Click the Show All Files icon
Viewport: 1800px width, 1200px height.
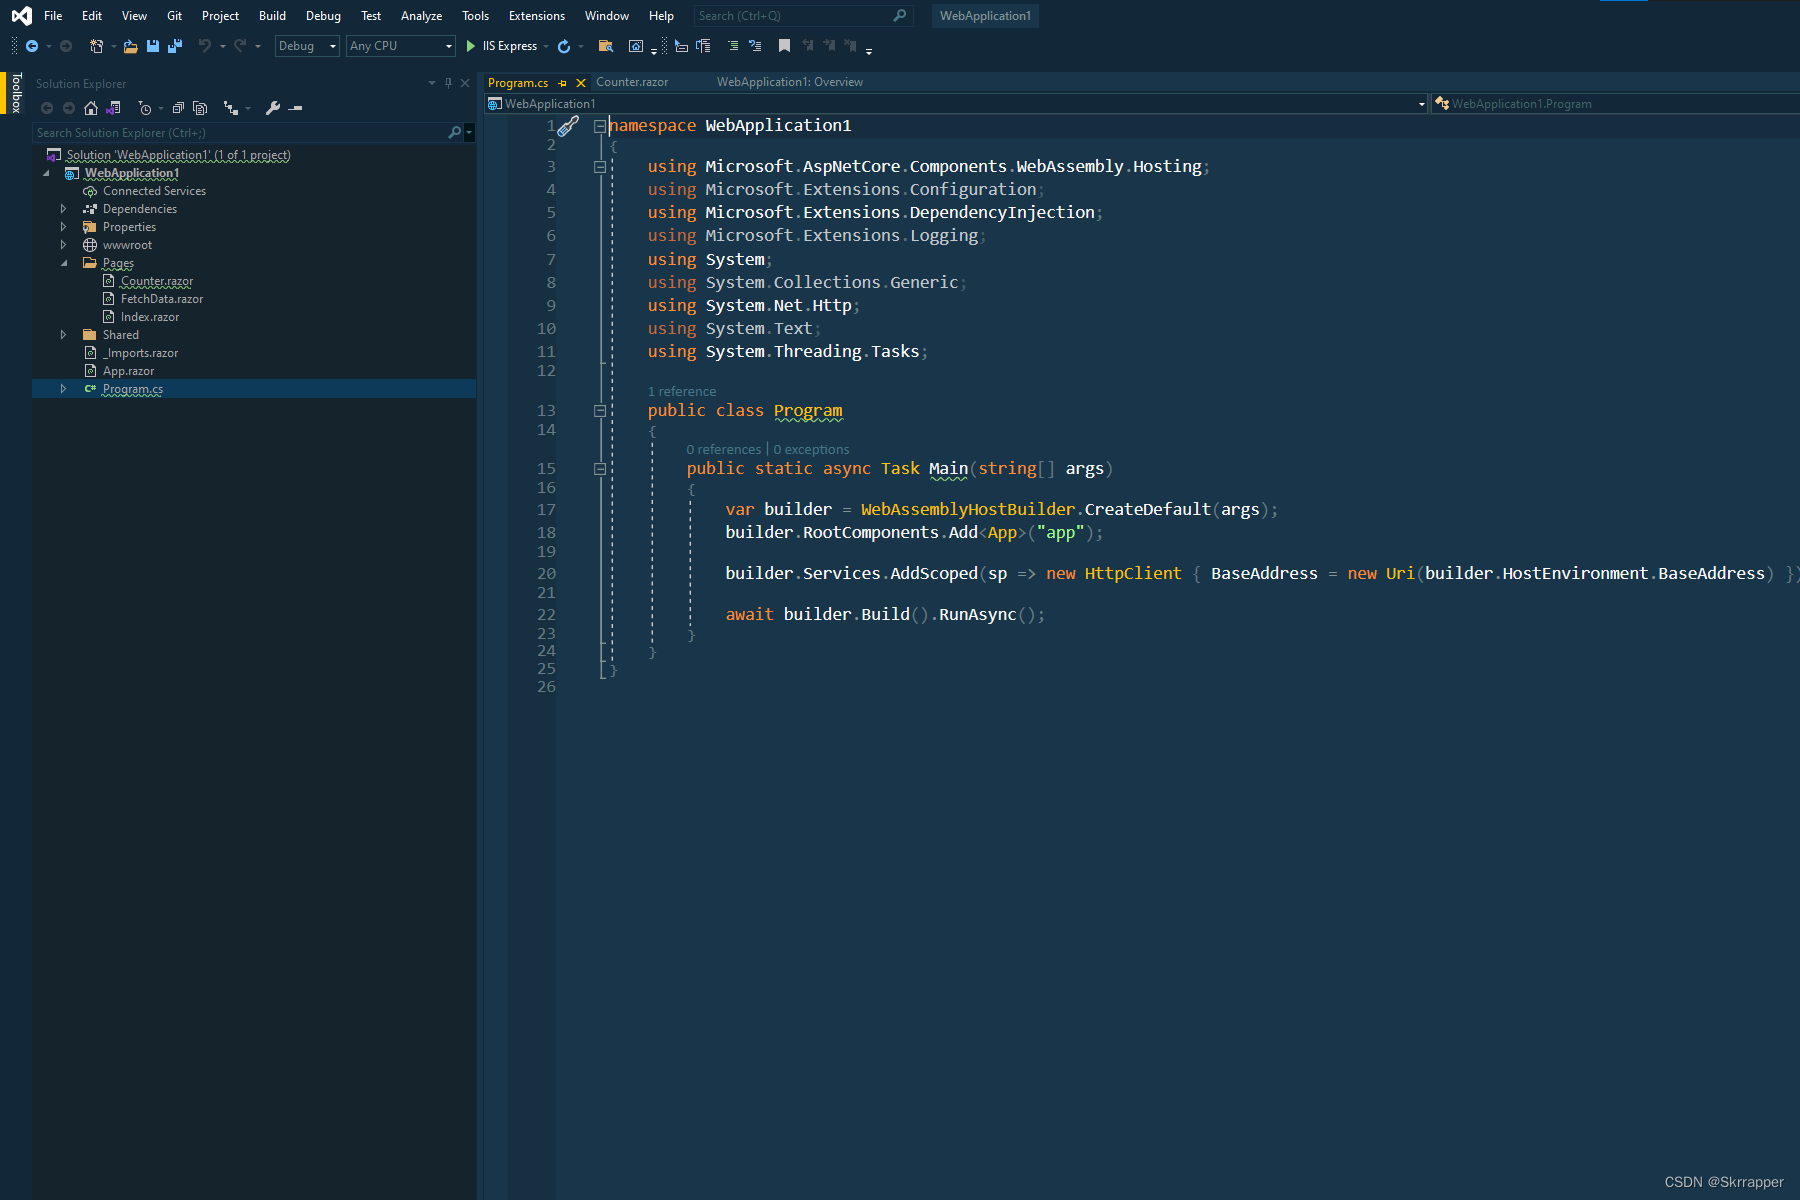[x=200, y=108]
